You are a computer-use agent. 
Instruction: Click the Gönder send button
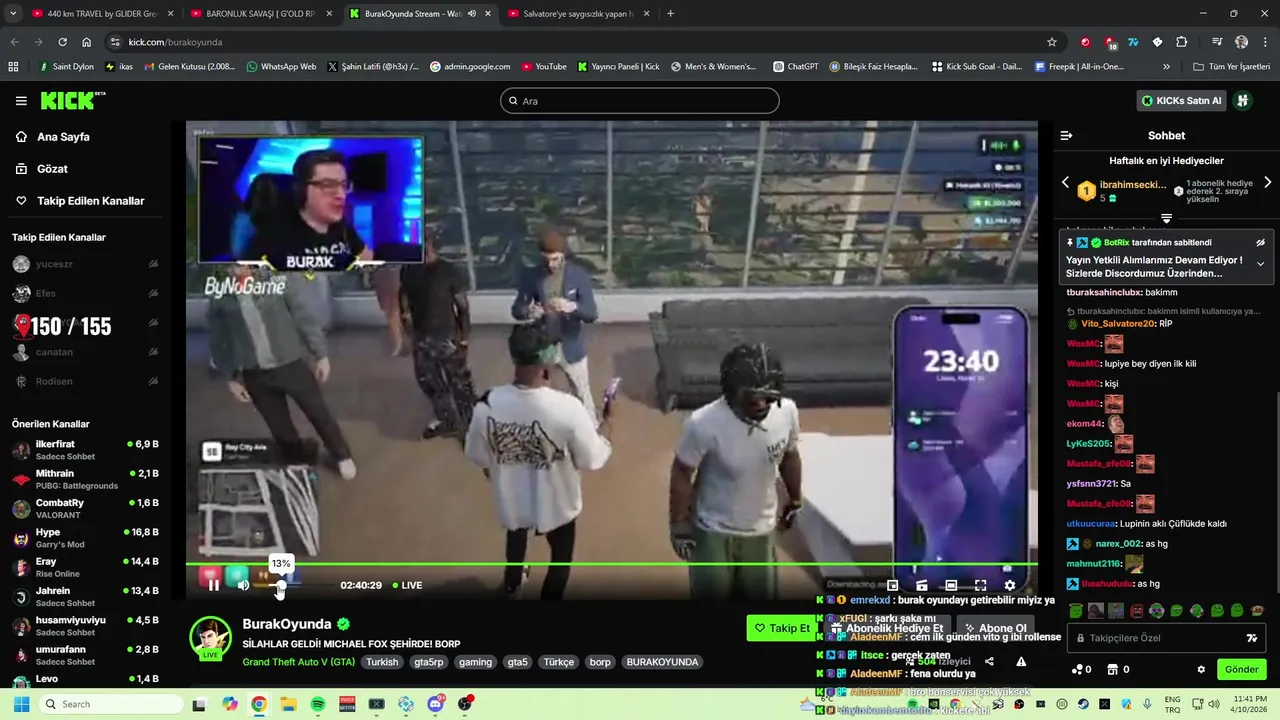(x=1241, y=670)
